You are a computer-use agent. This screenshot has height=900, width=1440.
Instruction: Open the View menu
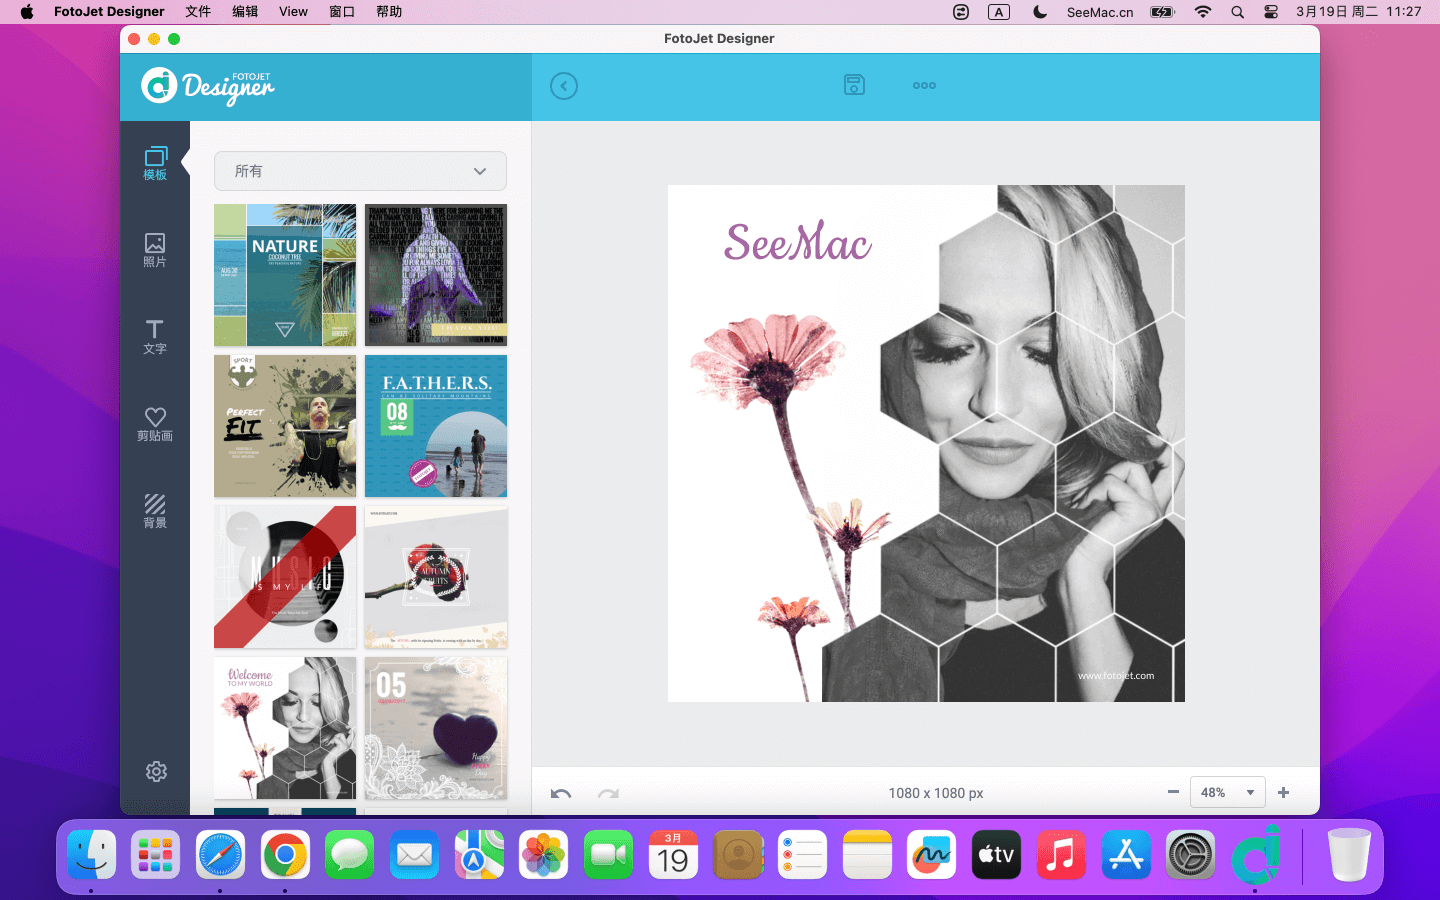pyautogui.click(x=293, y=12)
